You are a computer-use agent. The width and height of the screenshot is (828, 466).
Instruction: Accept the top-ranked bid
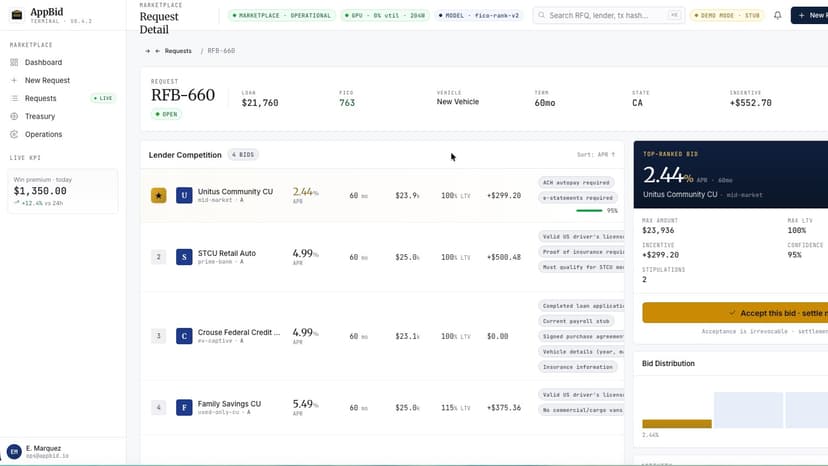click(x=735, y=313)
